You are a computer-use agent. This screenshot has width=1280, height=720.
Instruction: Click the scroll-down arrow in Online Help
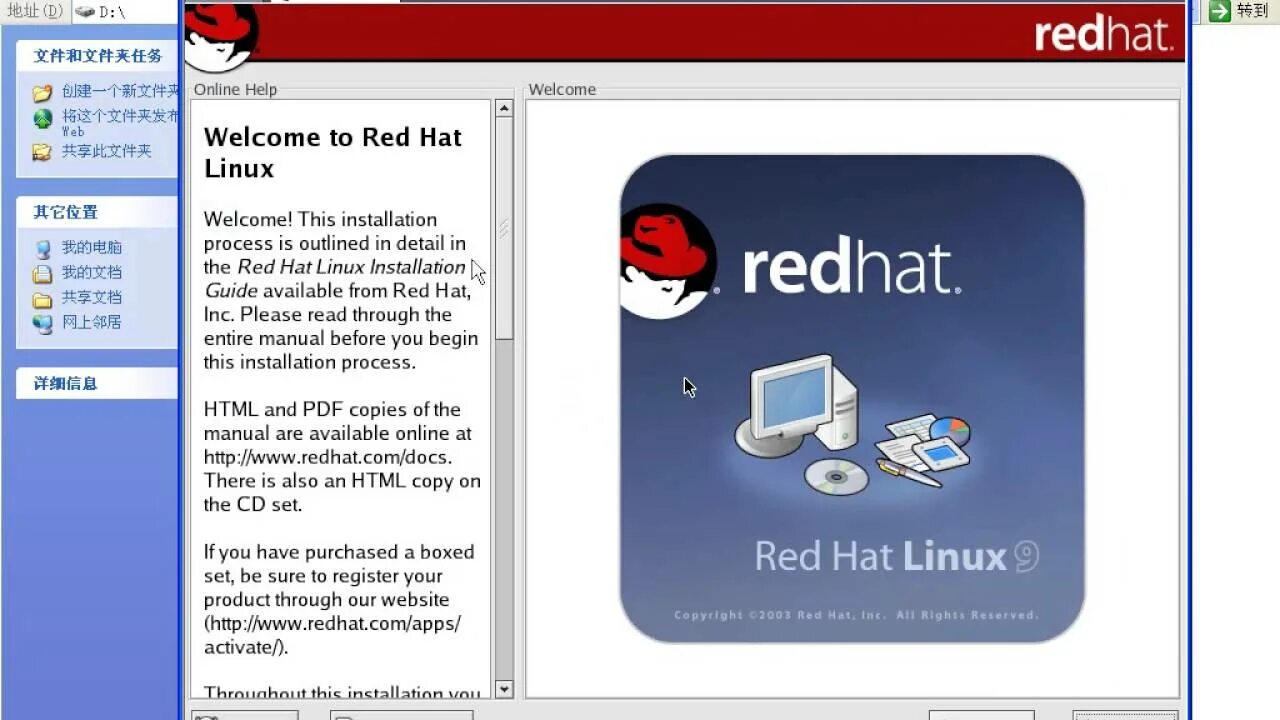[504, 688]
